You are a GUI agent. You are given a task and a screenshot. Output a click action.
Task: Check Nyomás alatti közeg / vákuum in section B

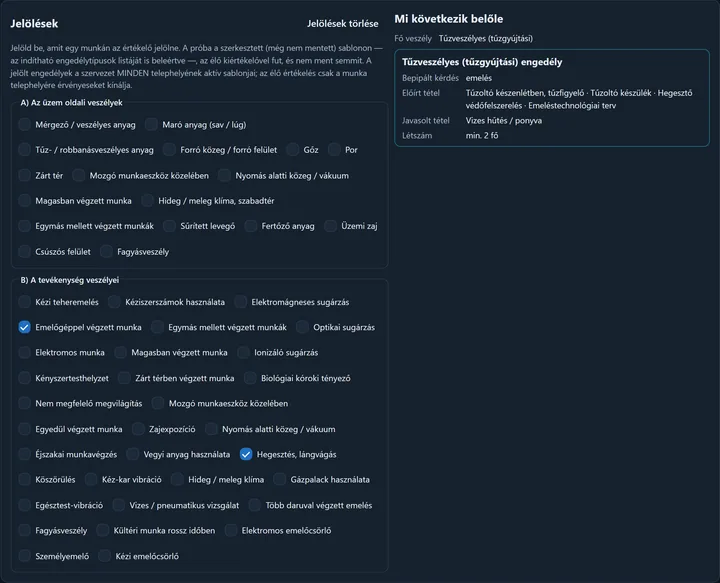(211, 429)
